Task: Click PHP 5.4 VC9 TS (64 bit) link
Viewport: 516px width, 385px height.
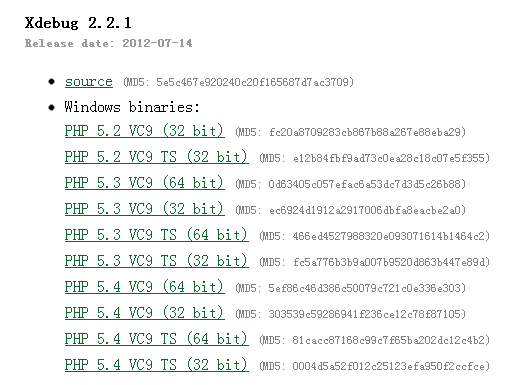Action: pos(157,339)
